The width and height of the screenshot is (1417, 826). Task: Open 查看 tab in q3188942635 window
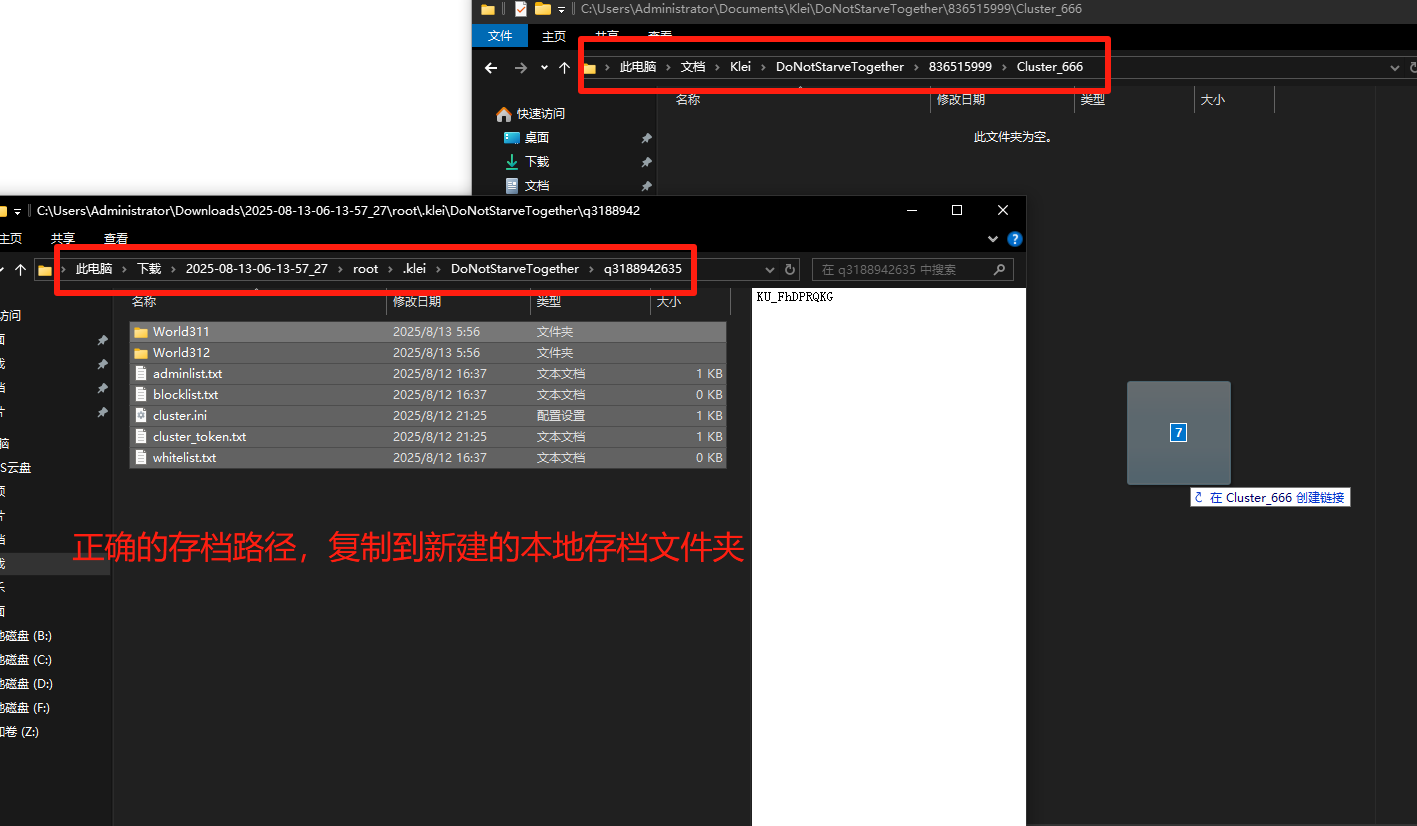(x=116, y=239)
